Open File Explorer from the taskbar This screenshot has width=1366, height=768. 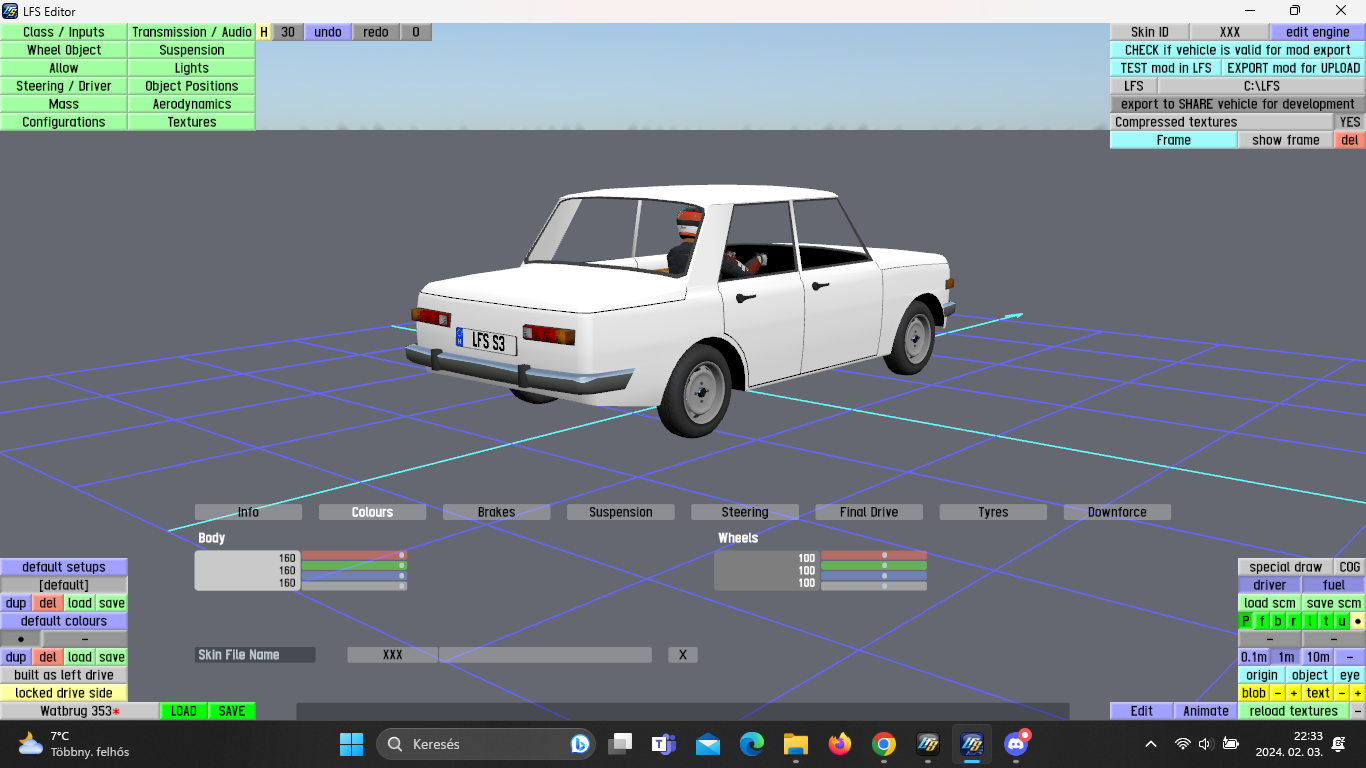796,744
